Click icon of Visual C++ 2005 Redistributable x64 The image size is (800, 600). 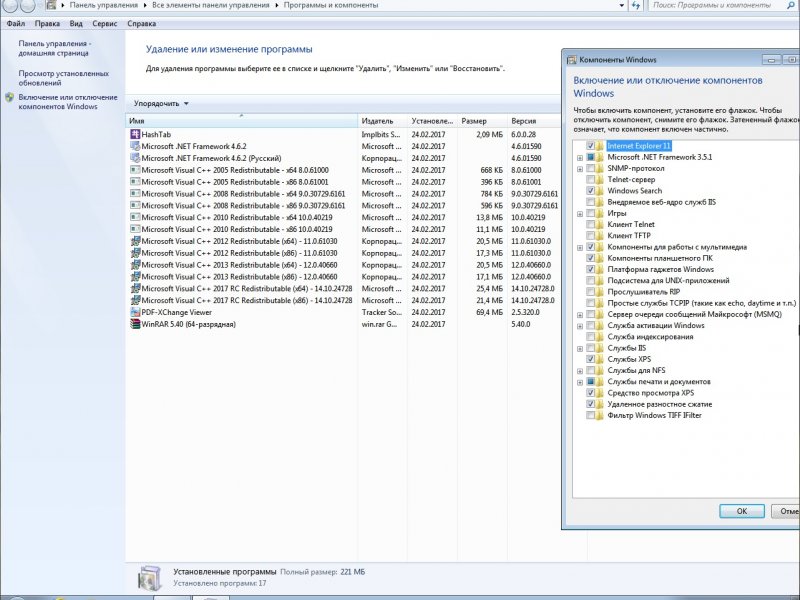pyautogui.click(x=135, y=170)
